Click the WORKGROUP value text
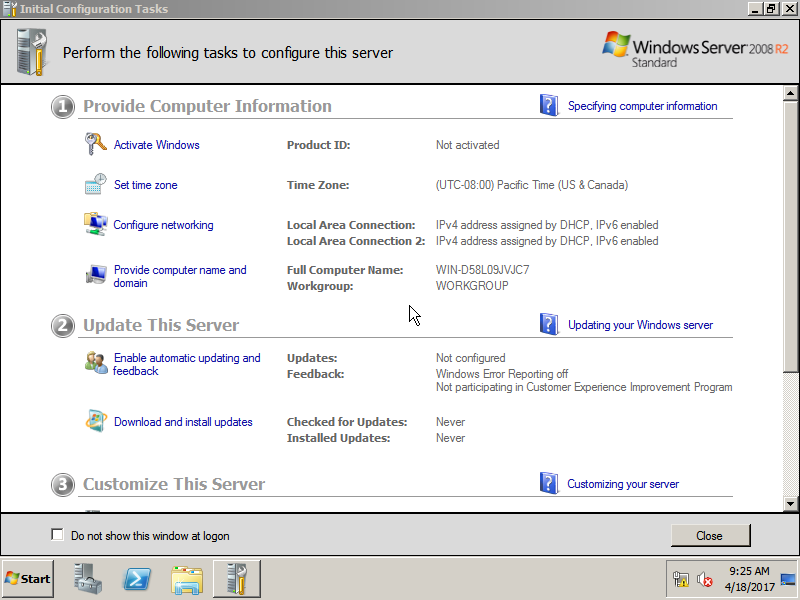800x600 pixels. pyautogui.click(x=472, y=286)
